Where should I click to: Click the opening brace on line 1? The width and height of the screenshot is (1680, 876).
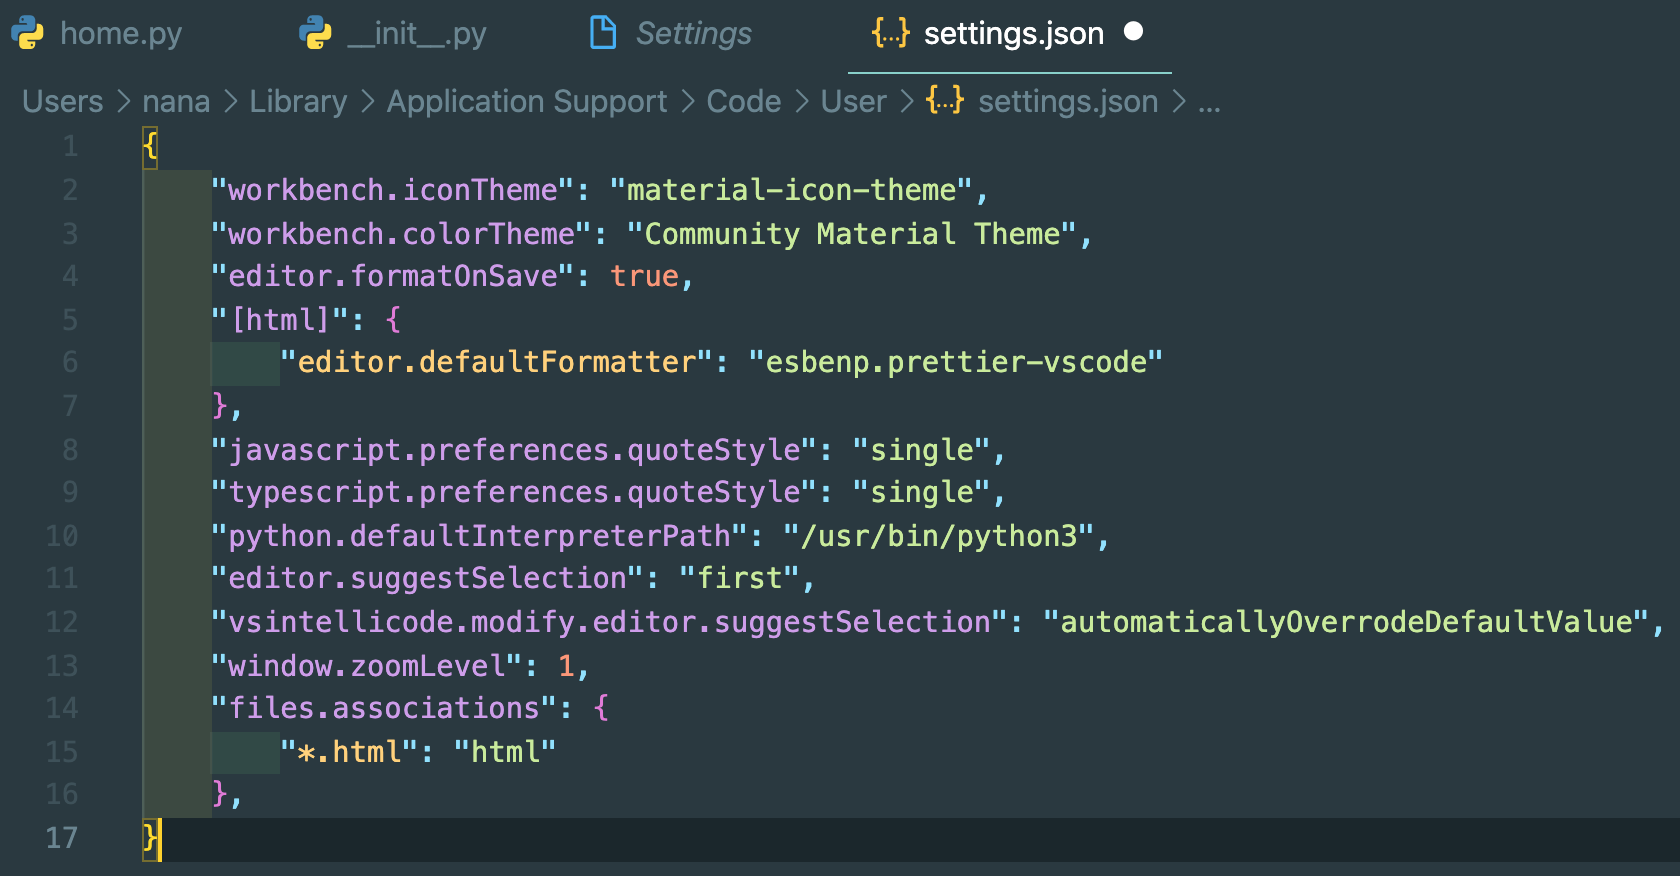150,147
